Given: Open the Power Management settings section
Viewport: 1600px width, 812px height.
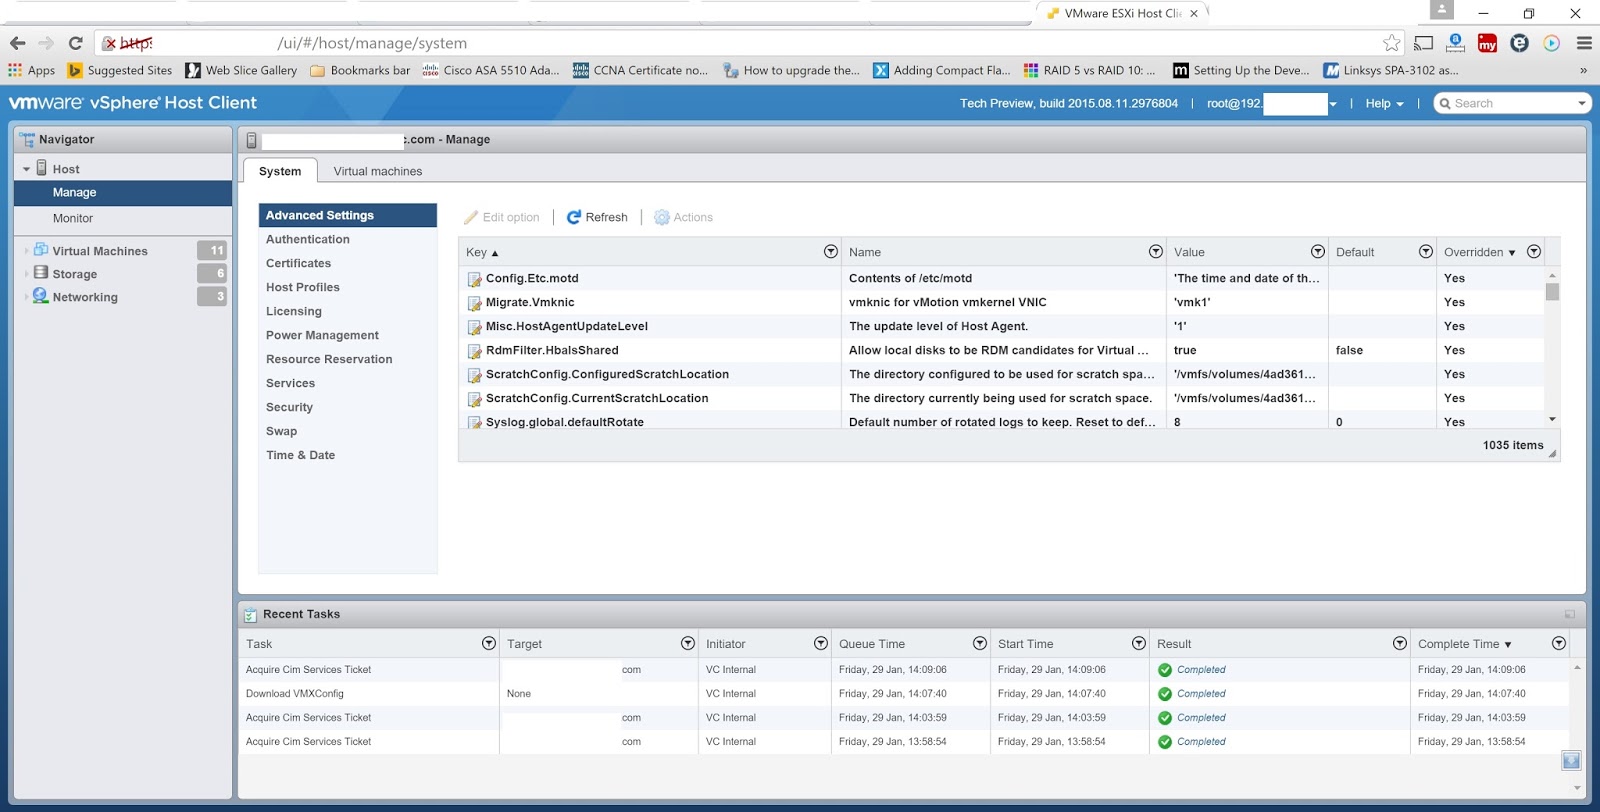Looking at the screenshot, I should click(347, 335).
